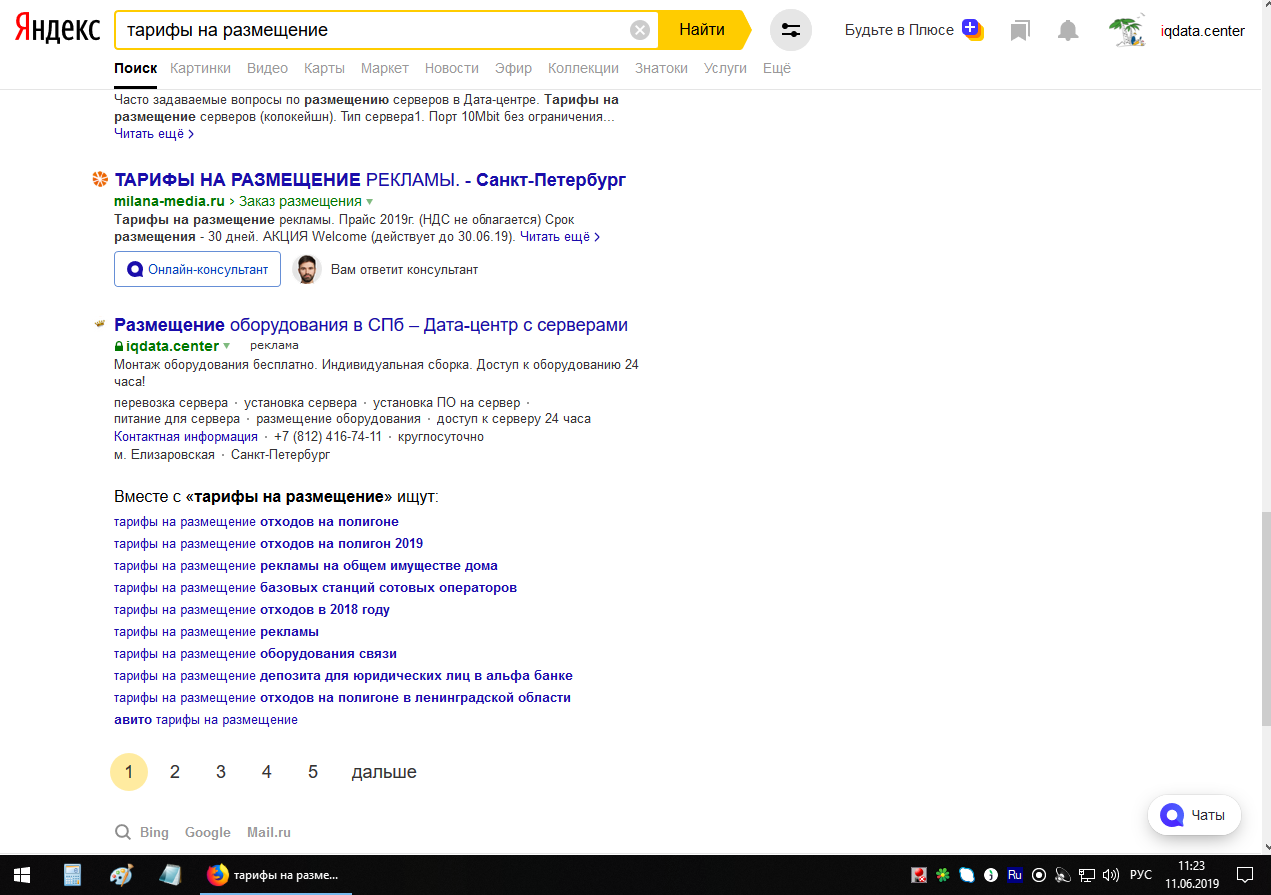Image resolution: width=1271 pixels, height=895 pixels.
Task: Switch to the Коллекции tab
Action: click(x=584, y=68)
